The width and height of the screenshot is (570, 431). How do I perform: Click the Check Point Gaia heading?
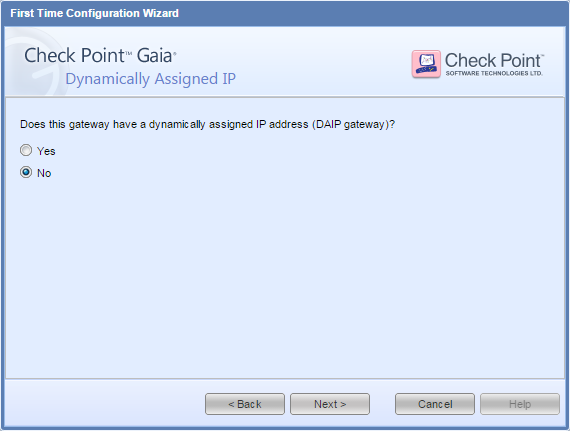pyautogui.click(x=100, y=56)
